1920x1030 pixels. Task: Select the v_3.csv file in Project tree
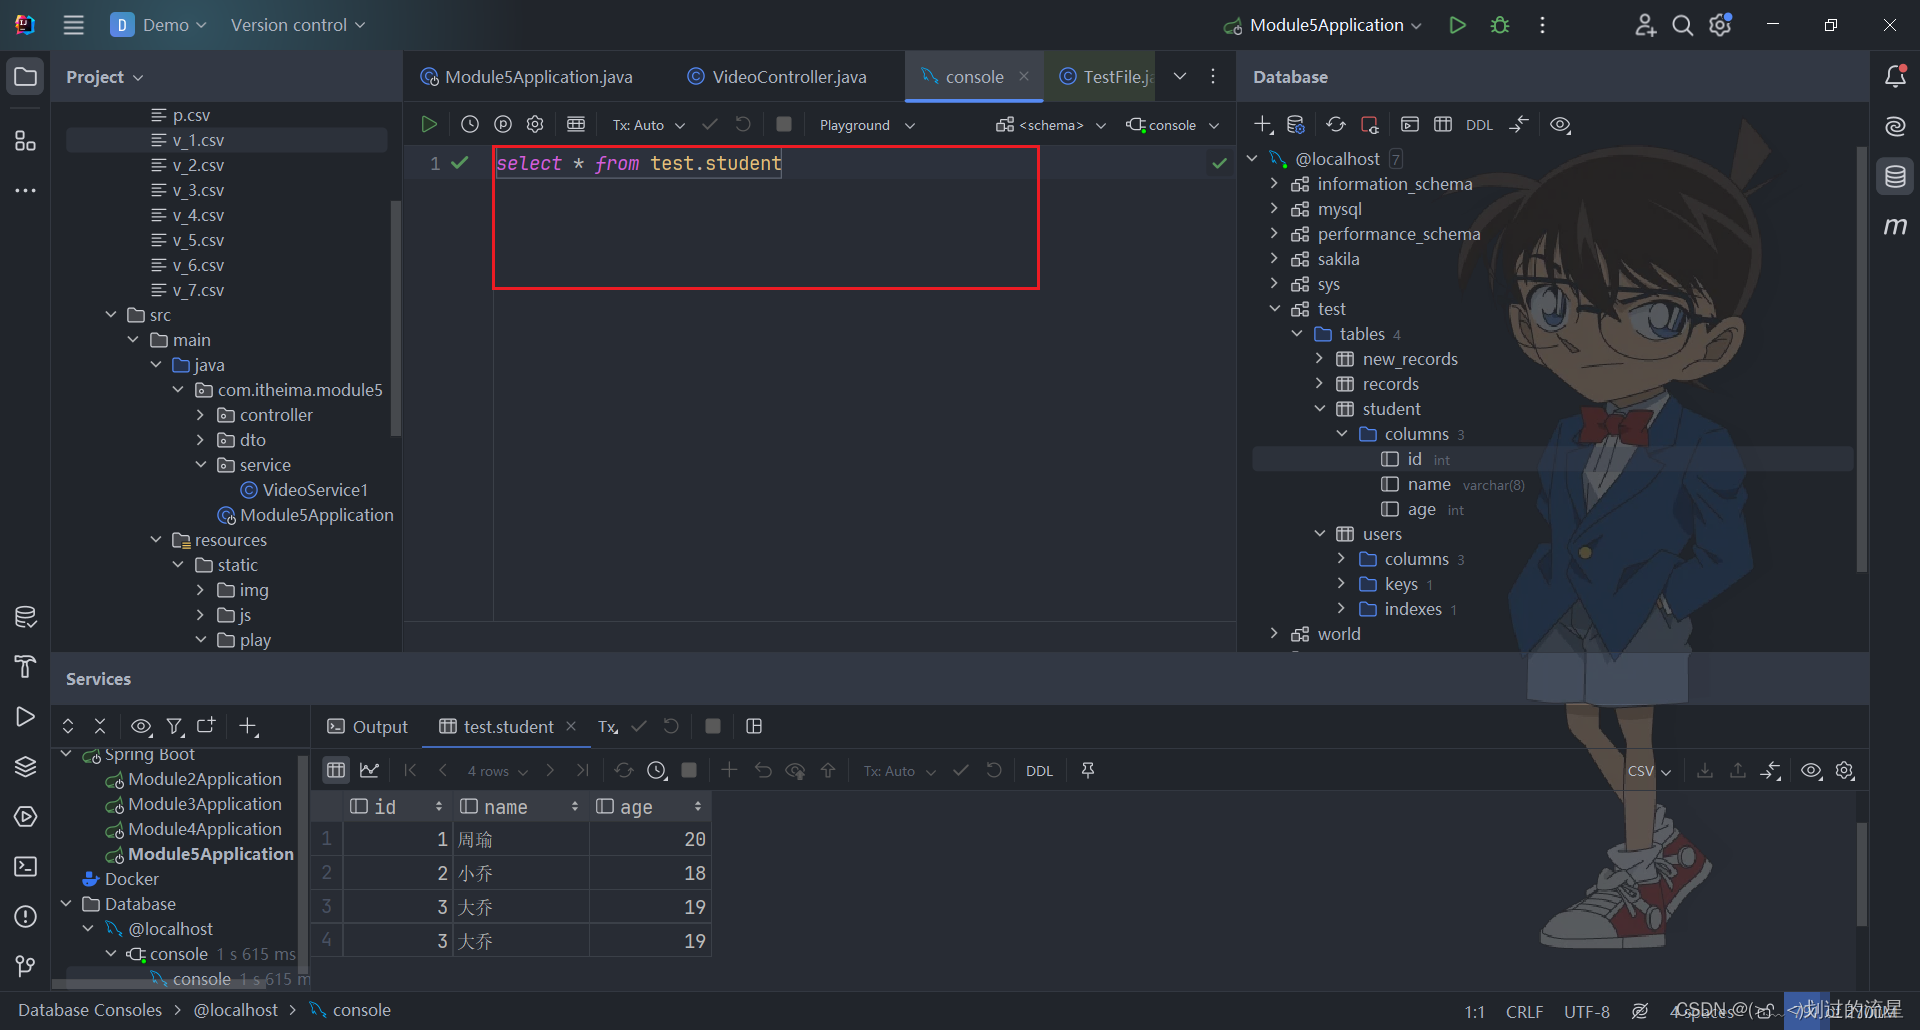point(198,190)
